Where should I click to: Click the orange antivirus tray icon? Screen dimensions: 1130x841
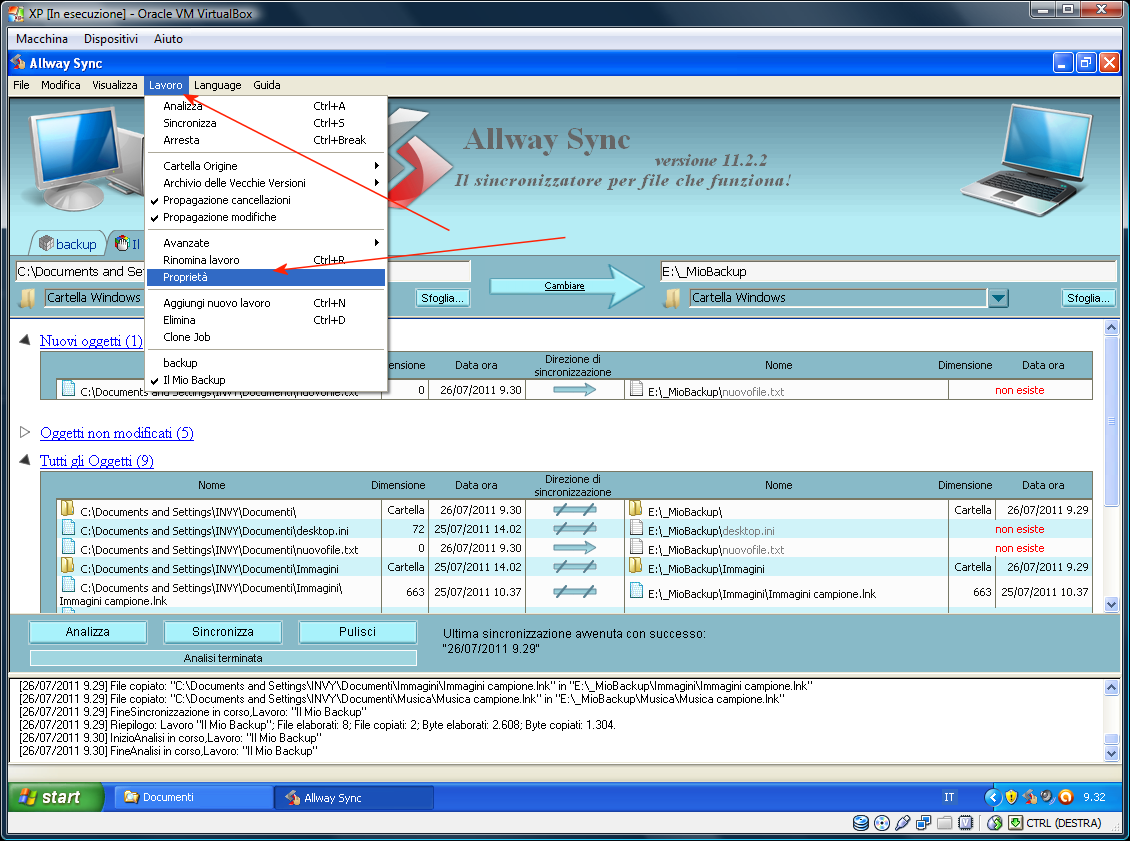click(x=1066, y=797)
